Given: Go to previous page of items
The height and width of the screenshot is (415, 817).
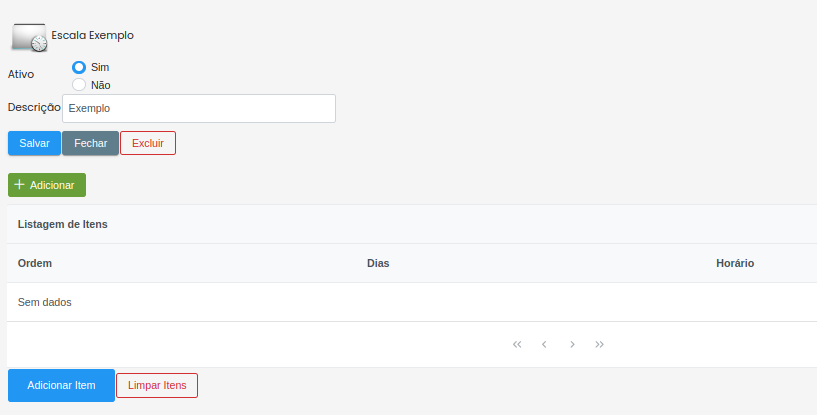Looking at the screenshot, I should coord(544,344).
